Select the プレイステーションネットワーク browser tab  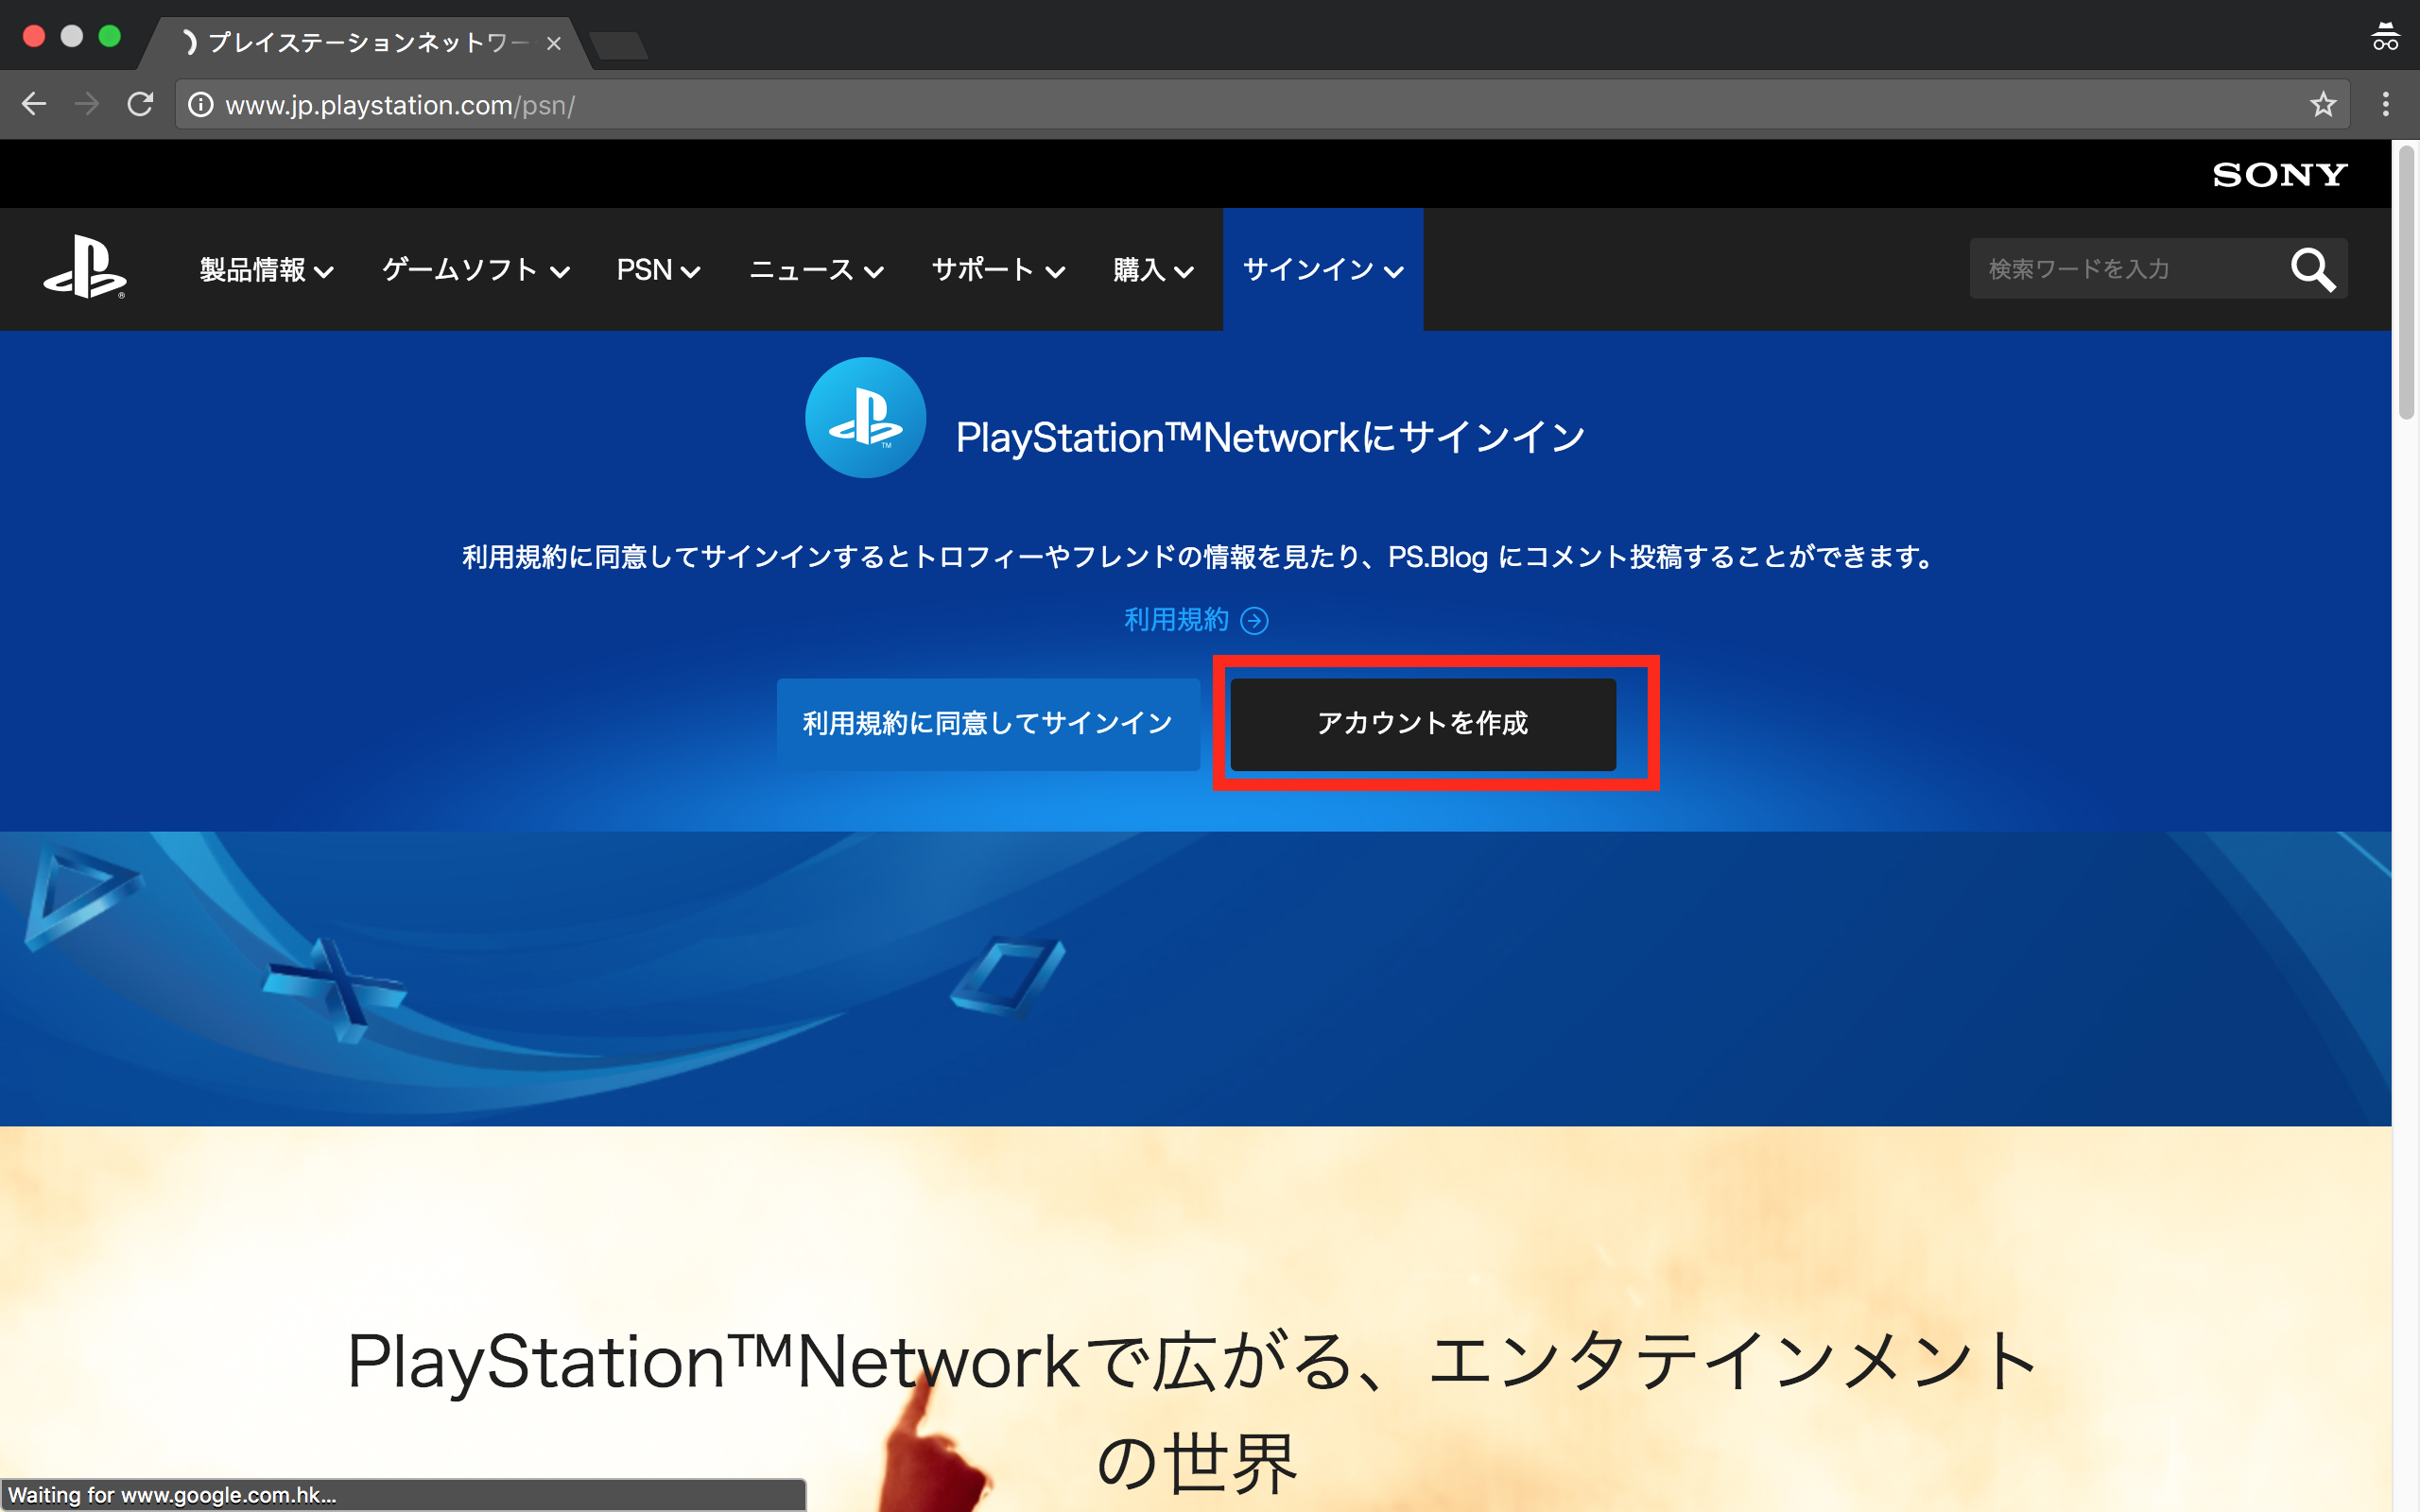[365, 43]
